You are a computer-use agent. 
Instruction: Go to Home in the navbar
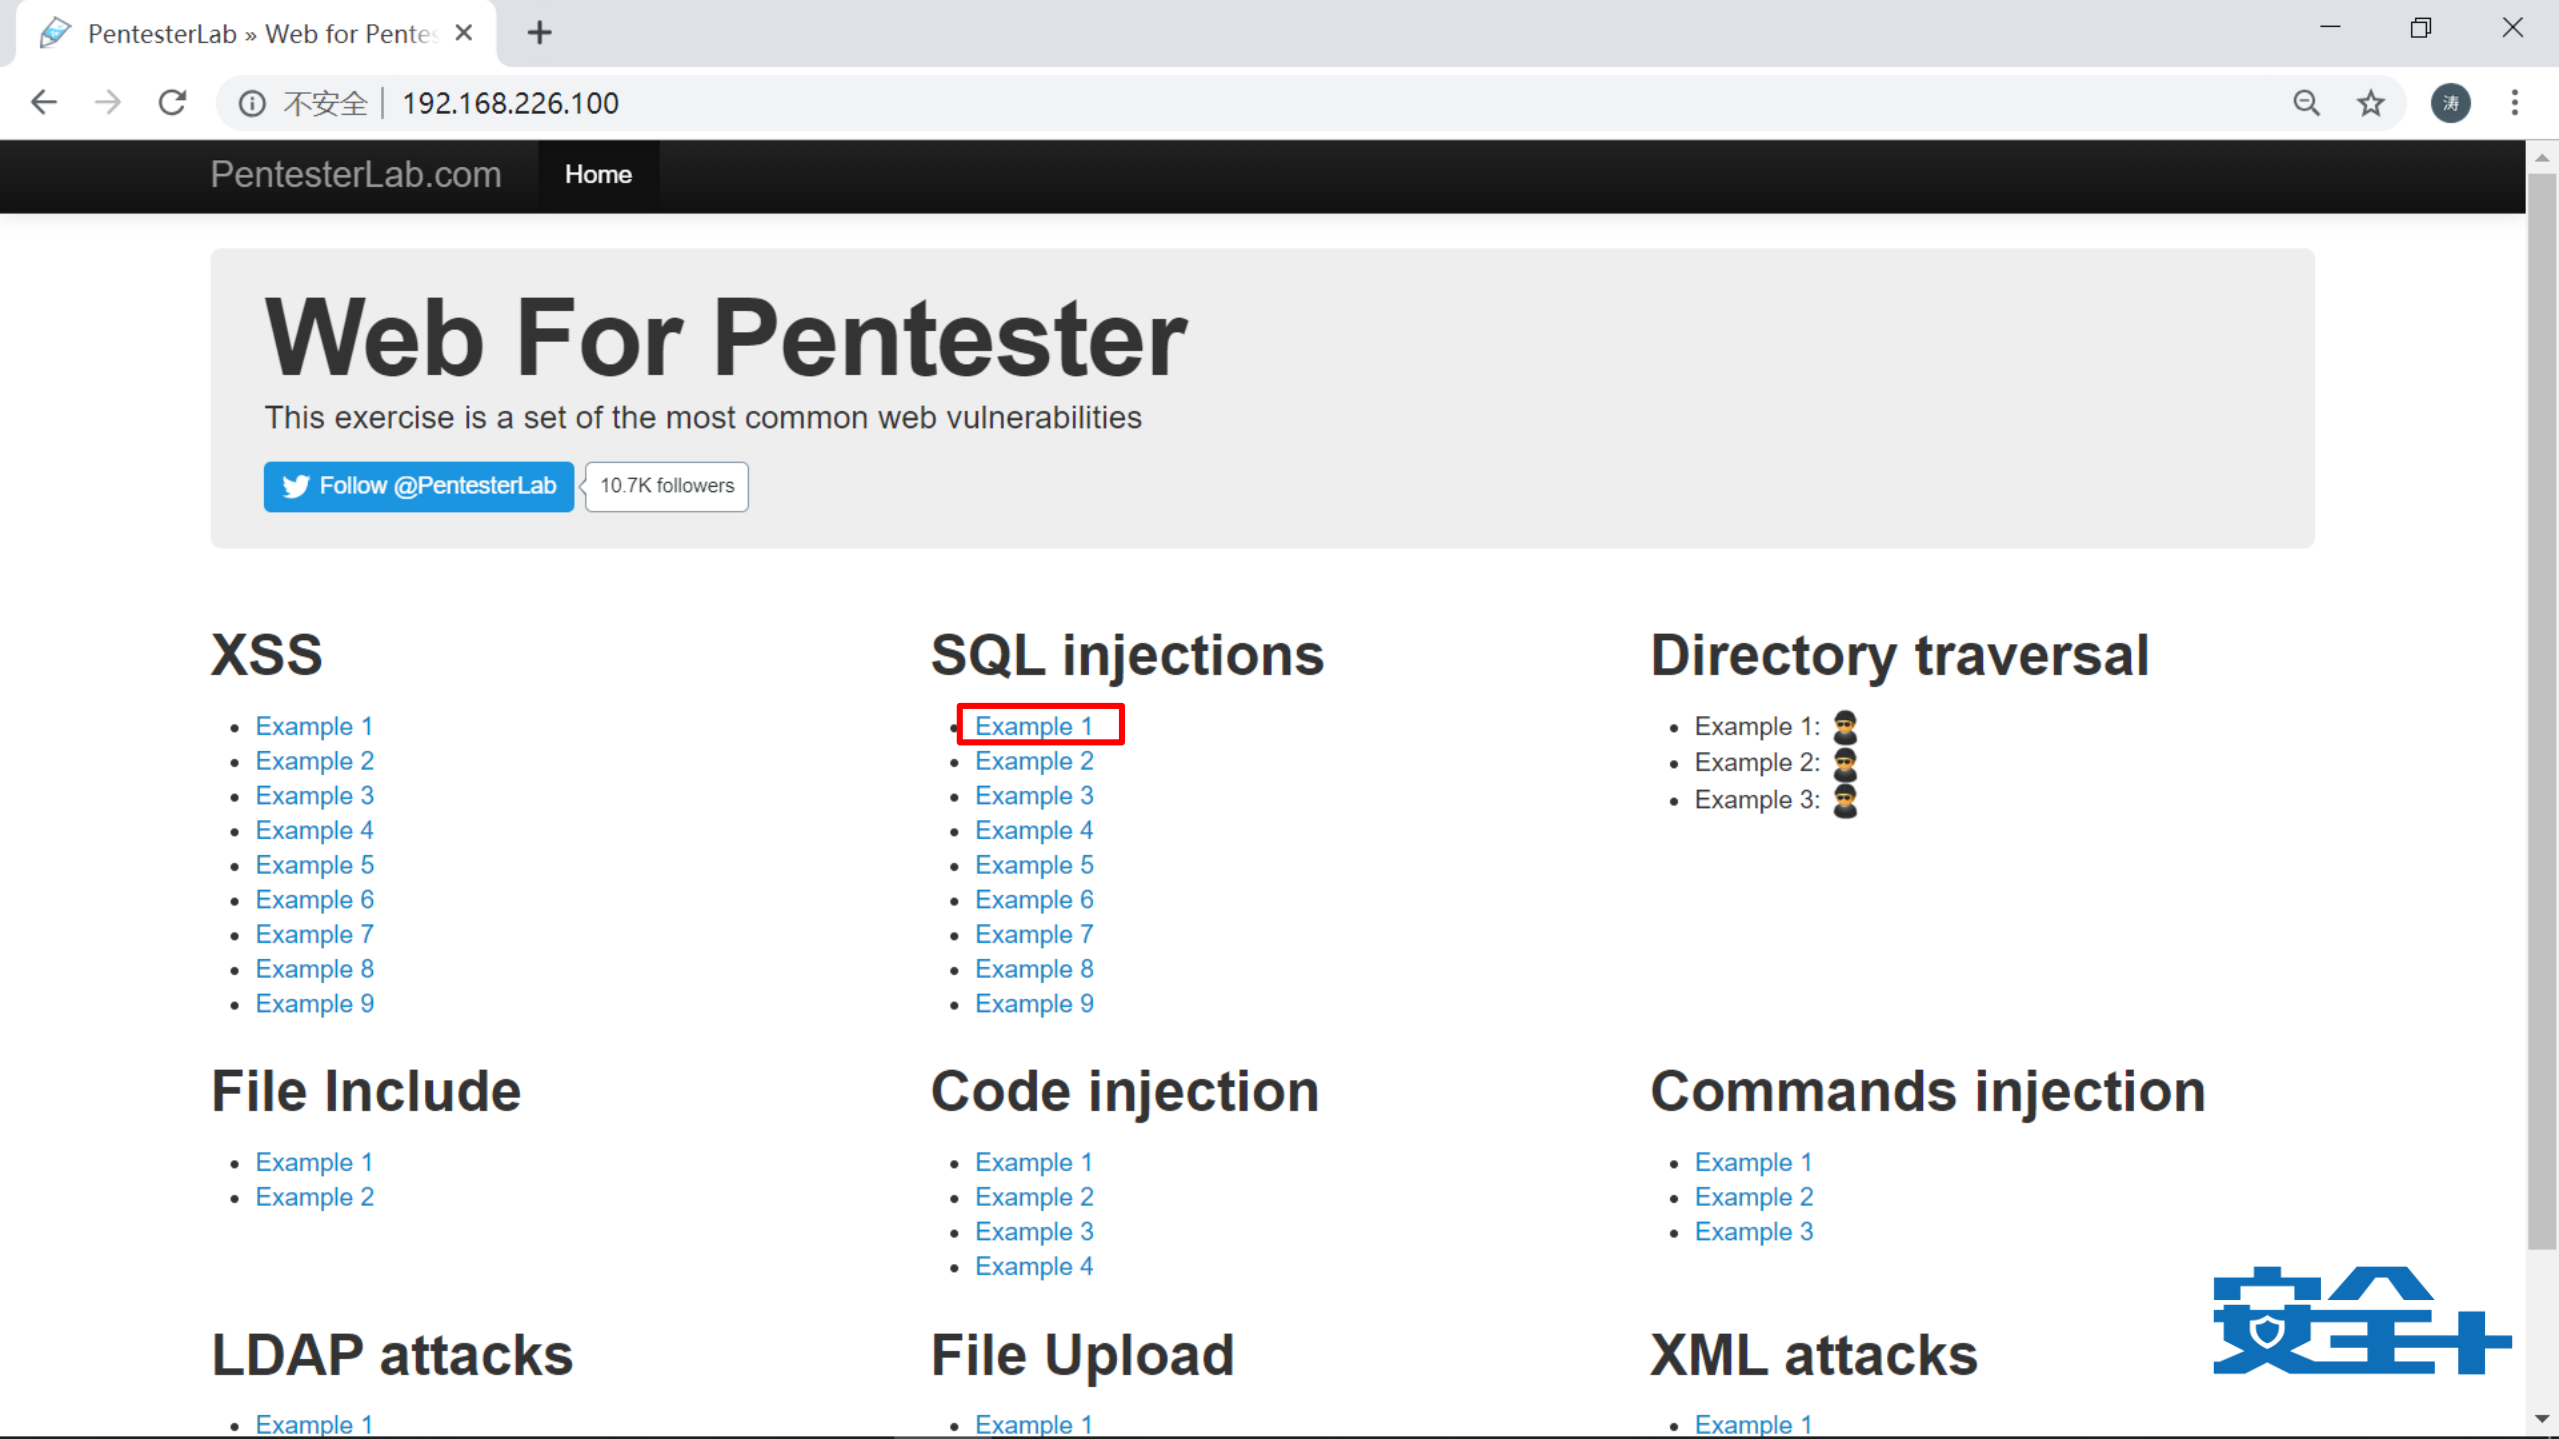pyautogui.click(x=597, y=175)
